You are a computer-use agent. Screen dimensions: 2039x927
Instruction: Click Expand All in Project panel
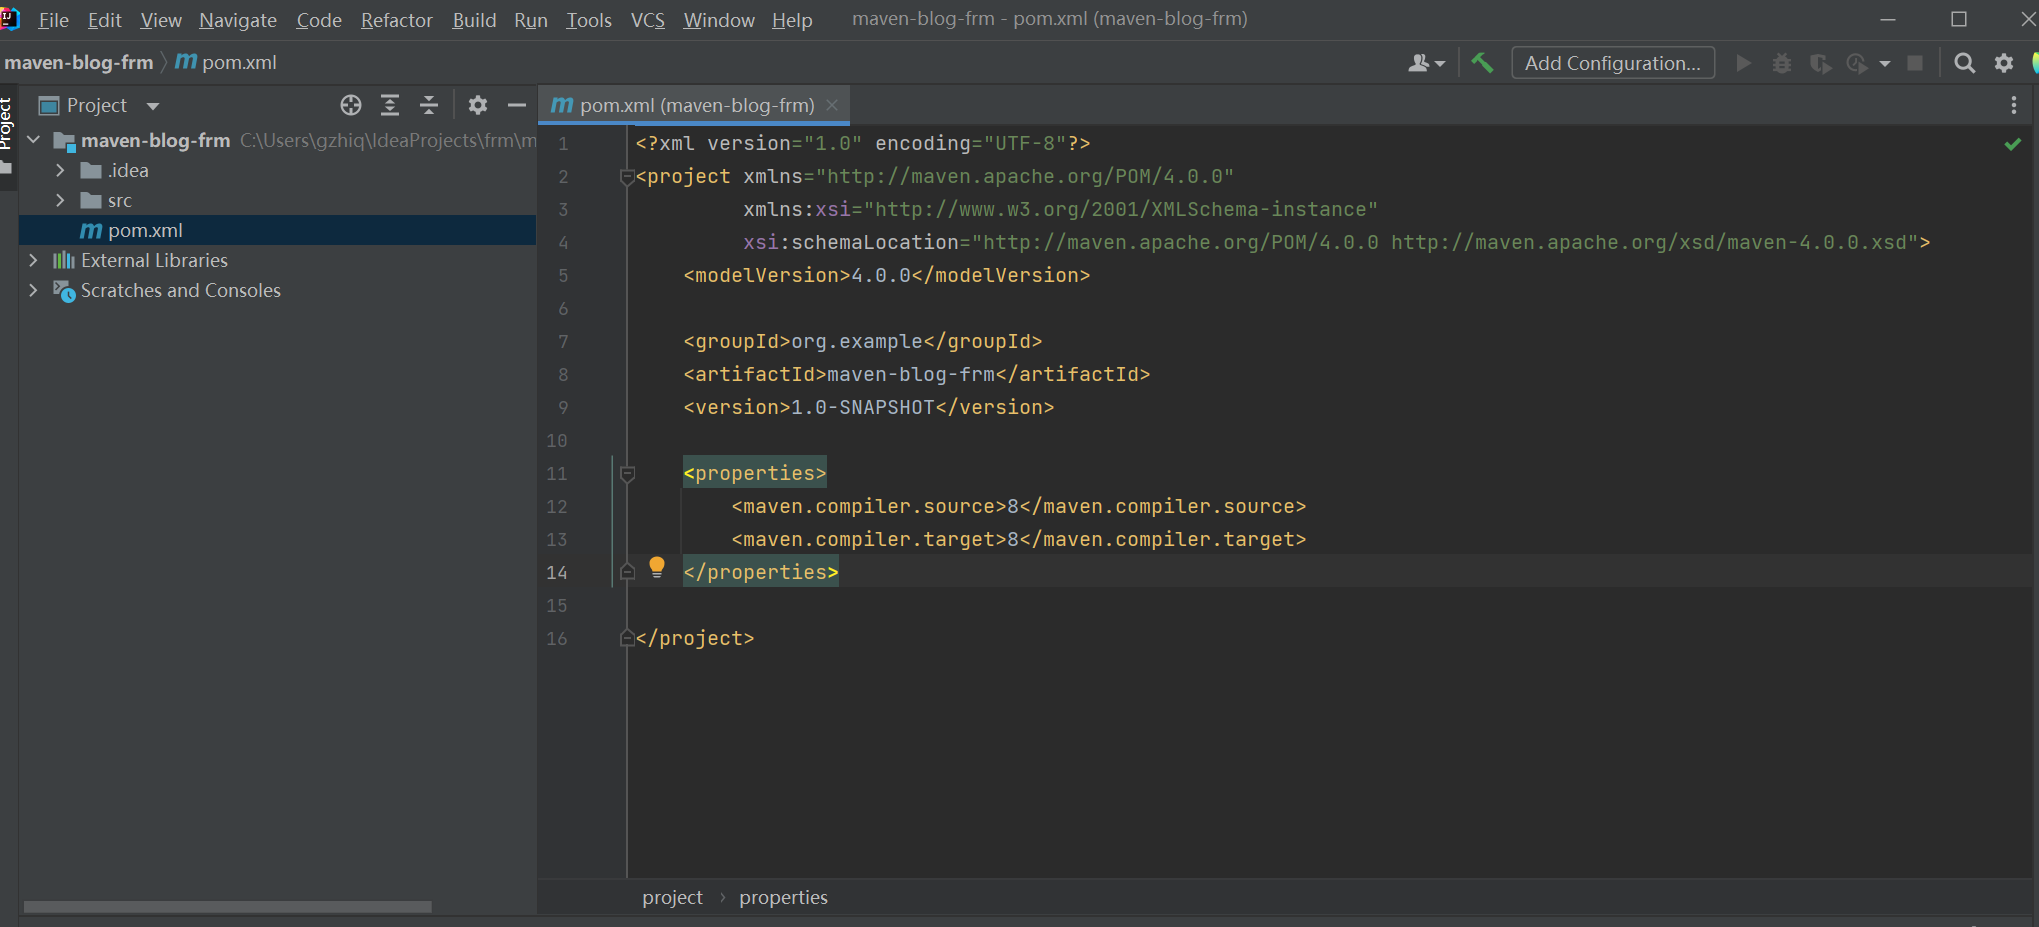[x=390, y=105]
